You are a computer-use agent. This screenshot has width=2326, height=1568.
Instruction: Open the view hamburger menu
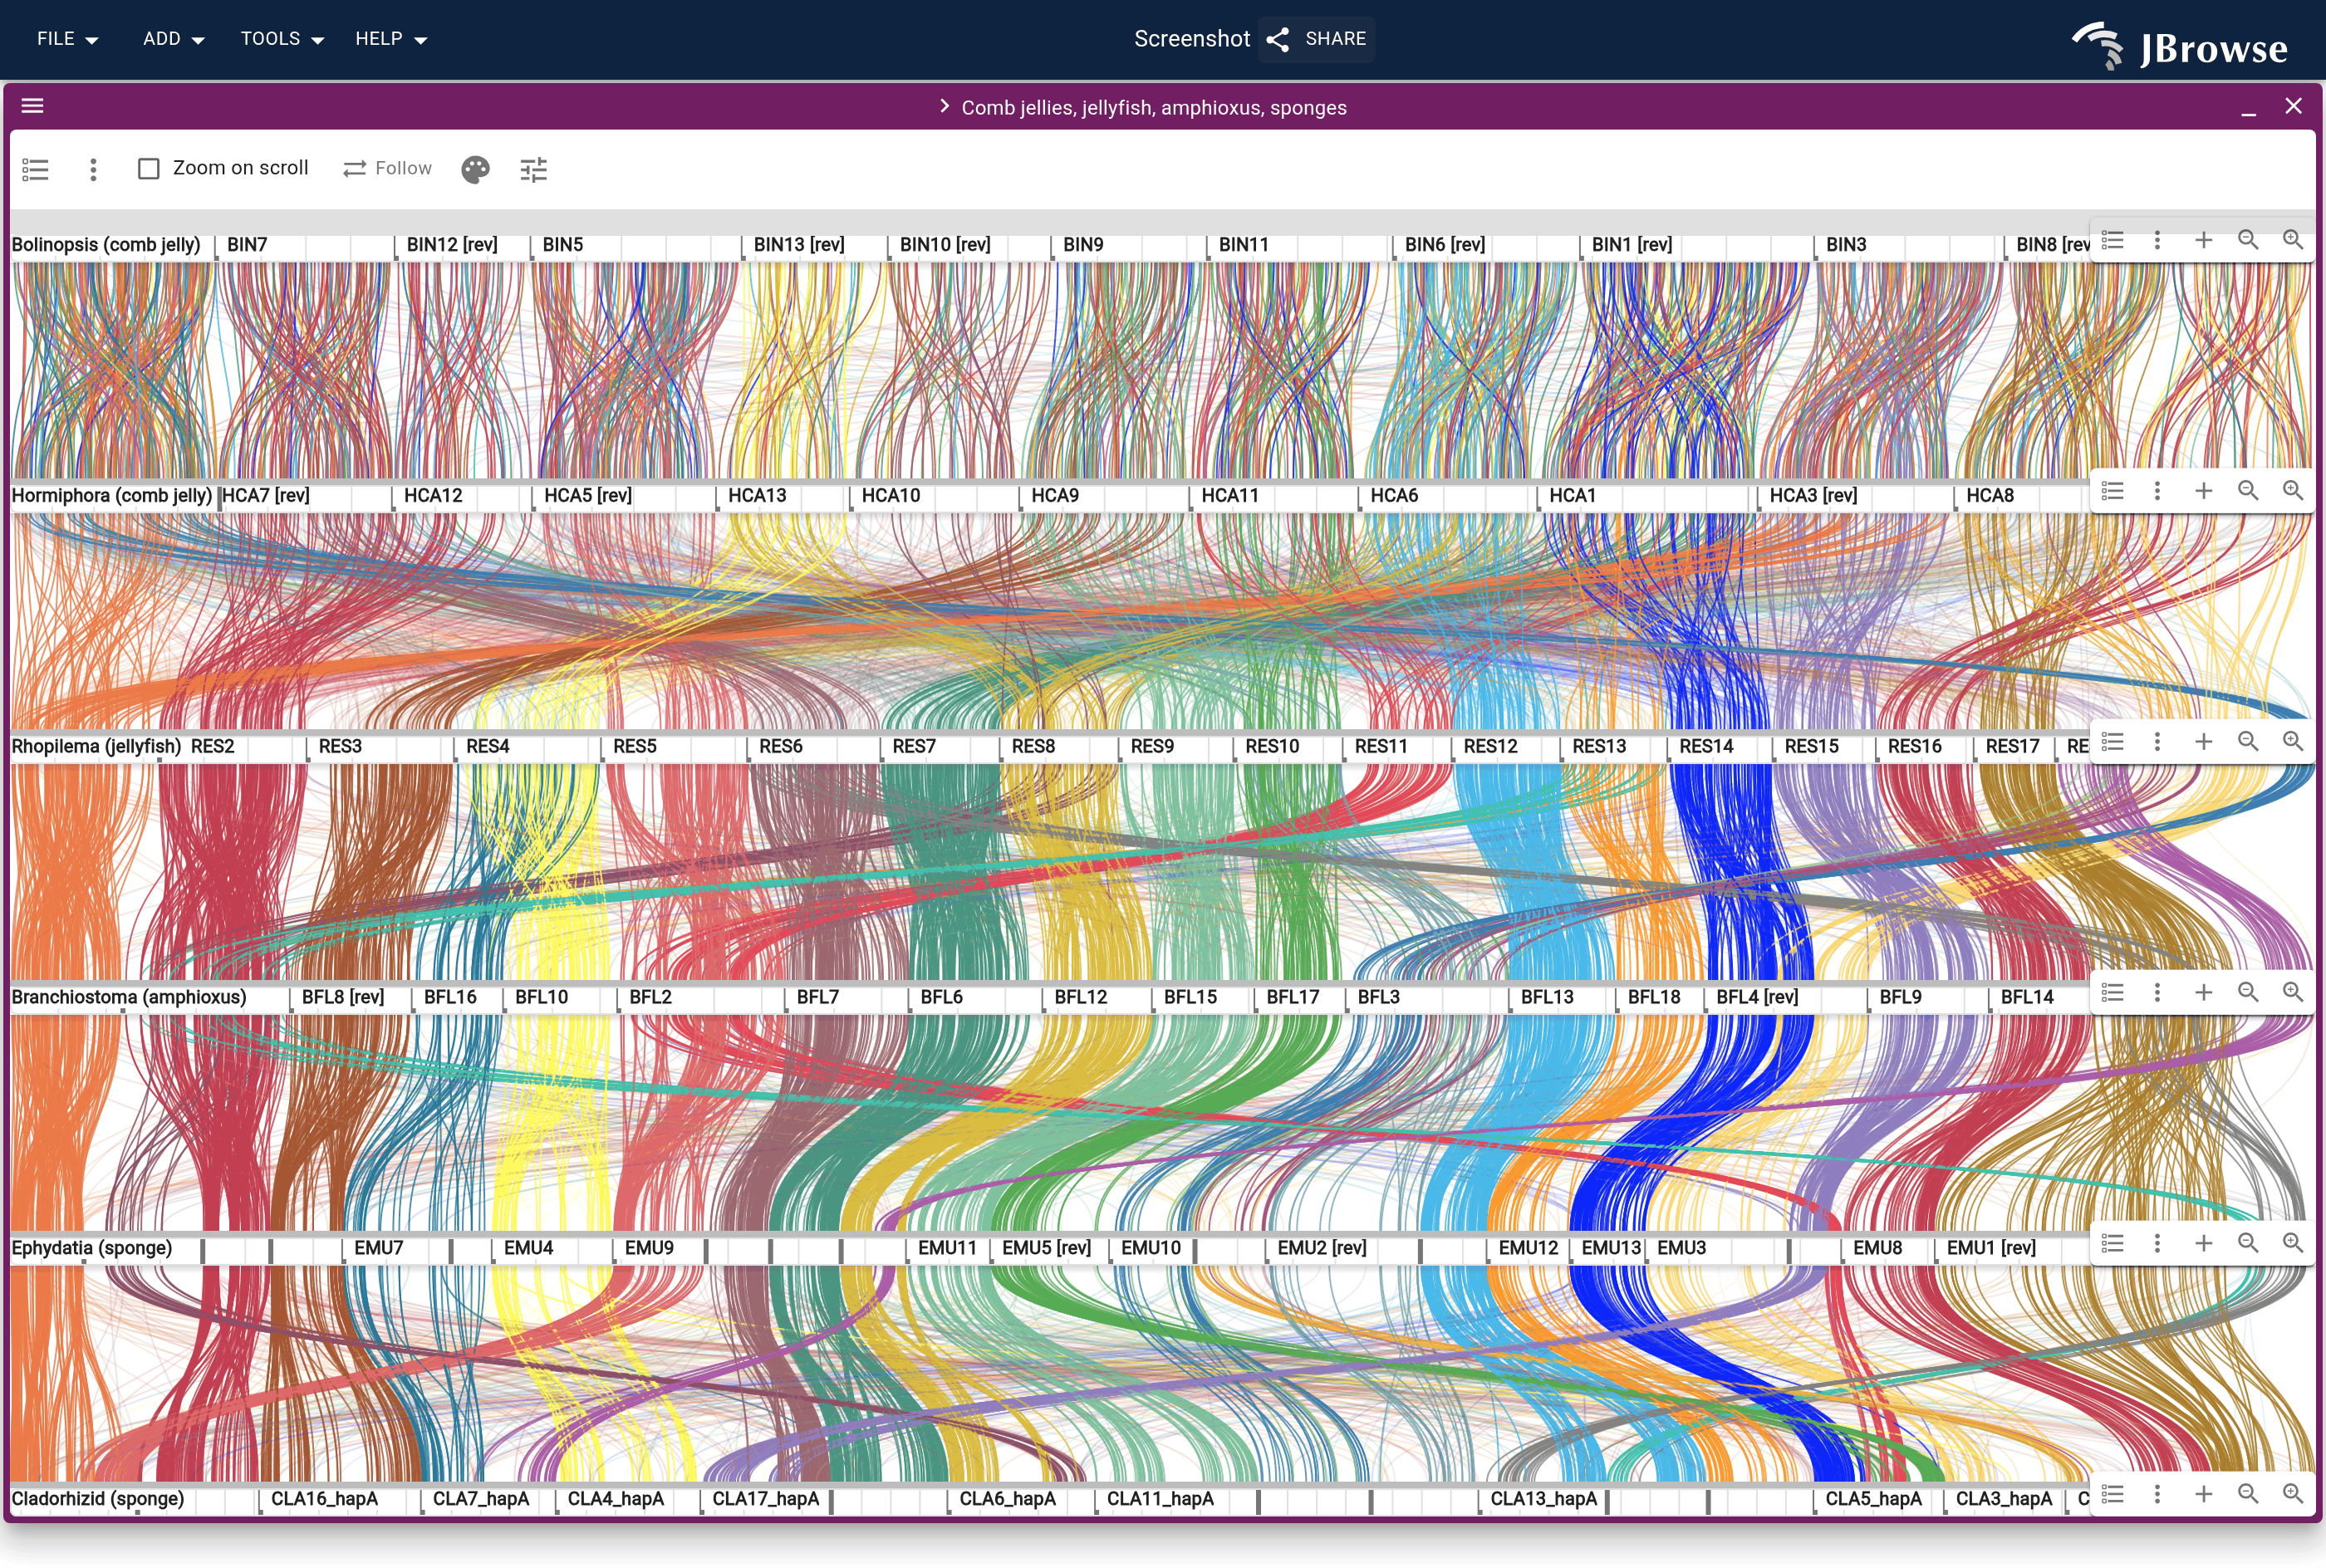pyautogui.click(x=33, y=106)
